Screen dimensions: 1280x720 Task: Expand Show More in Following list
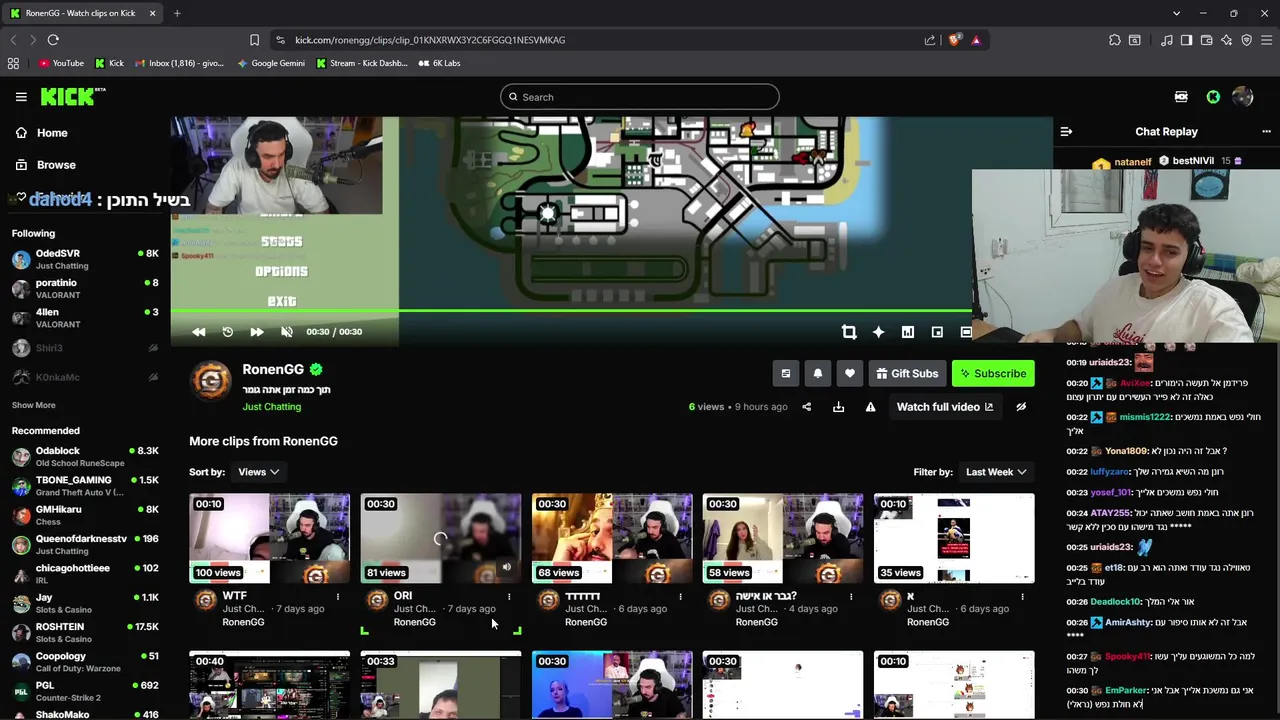coord(33,405)
